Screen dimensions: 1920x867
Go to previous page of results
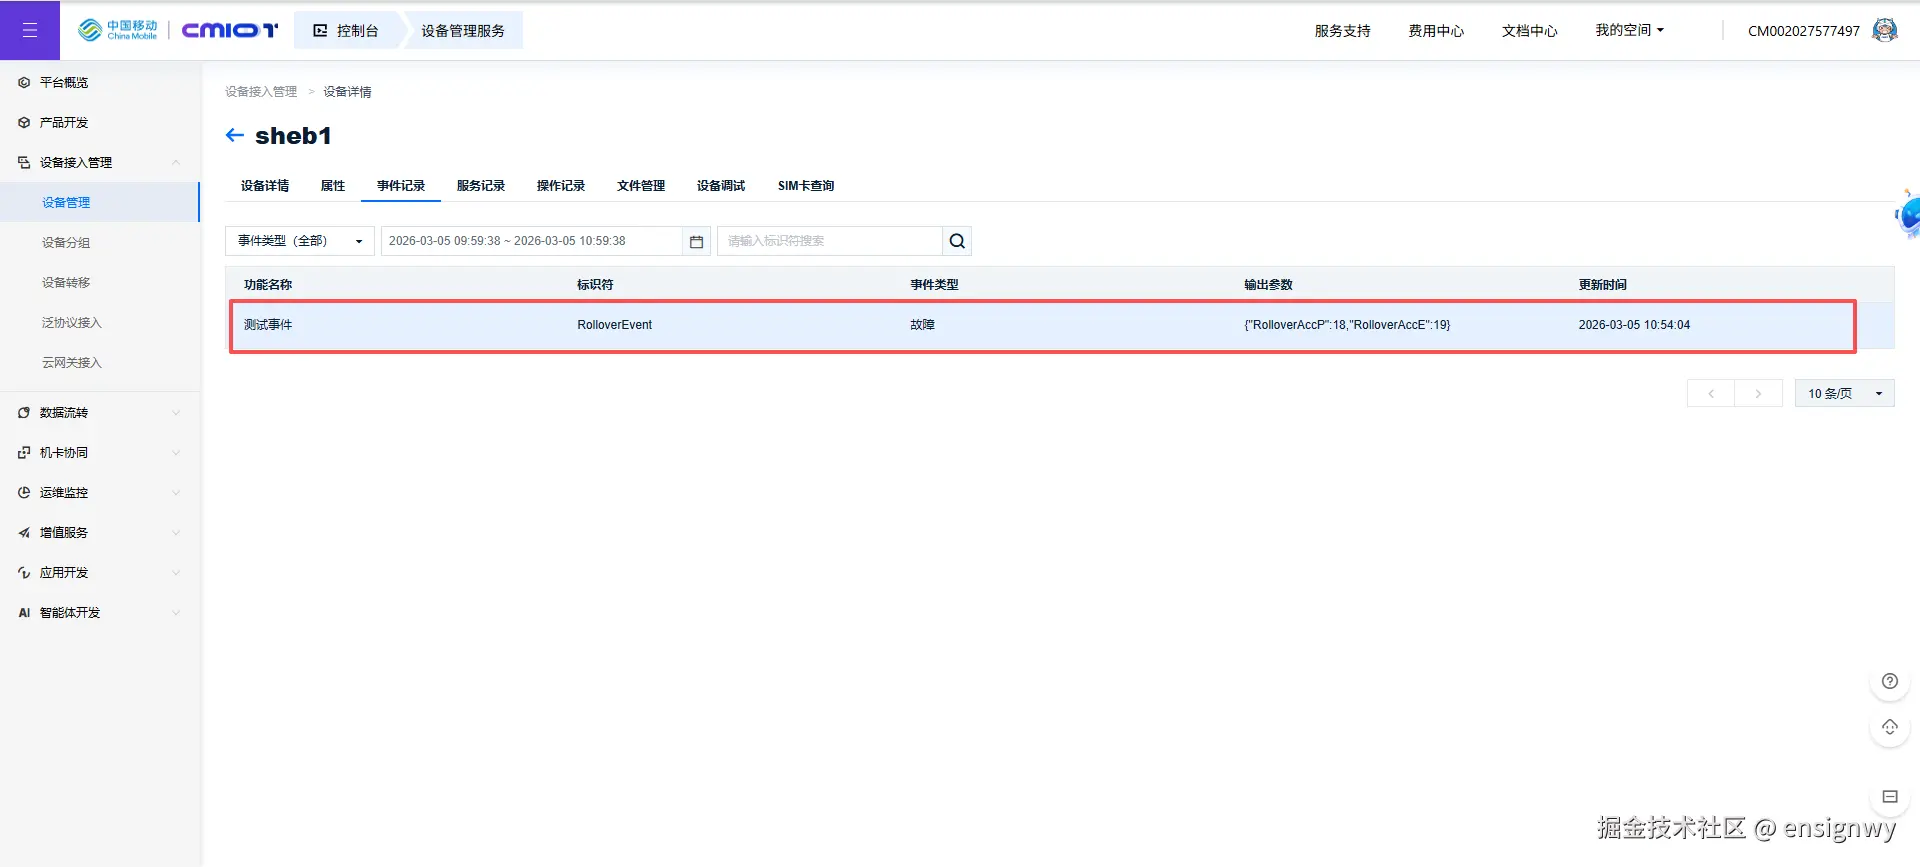[1711, 393]
